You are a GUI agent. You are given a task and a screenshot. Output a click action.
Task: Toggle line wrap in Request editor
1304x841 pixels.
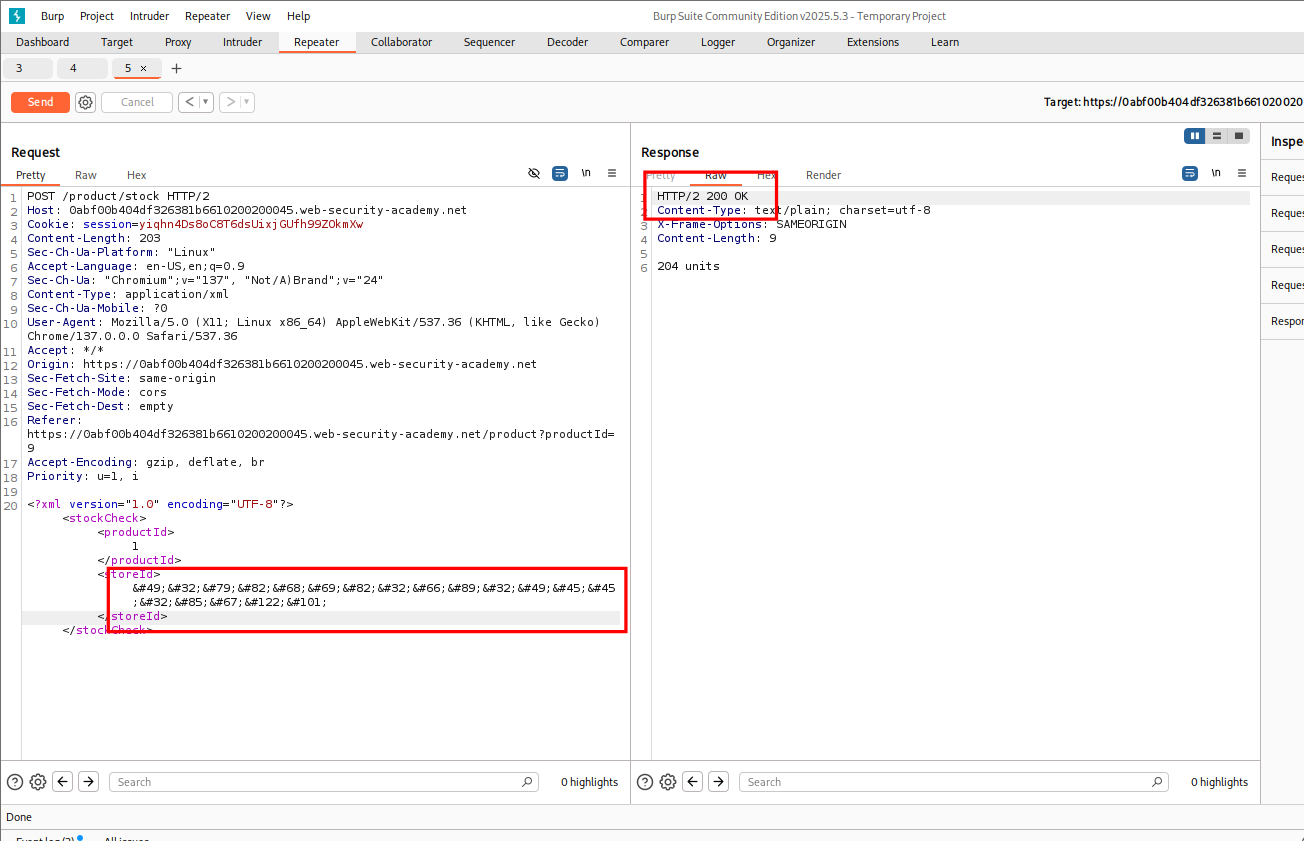click(x=560, y=173)
